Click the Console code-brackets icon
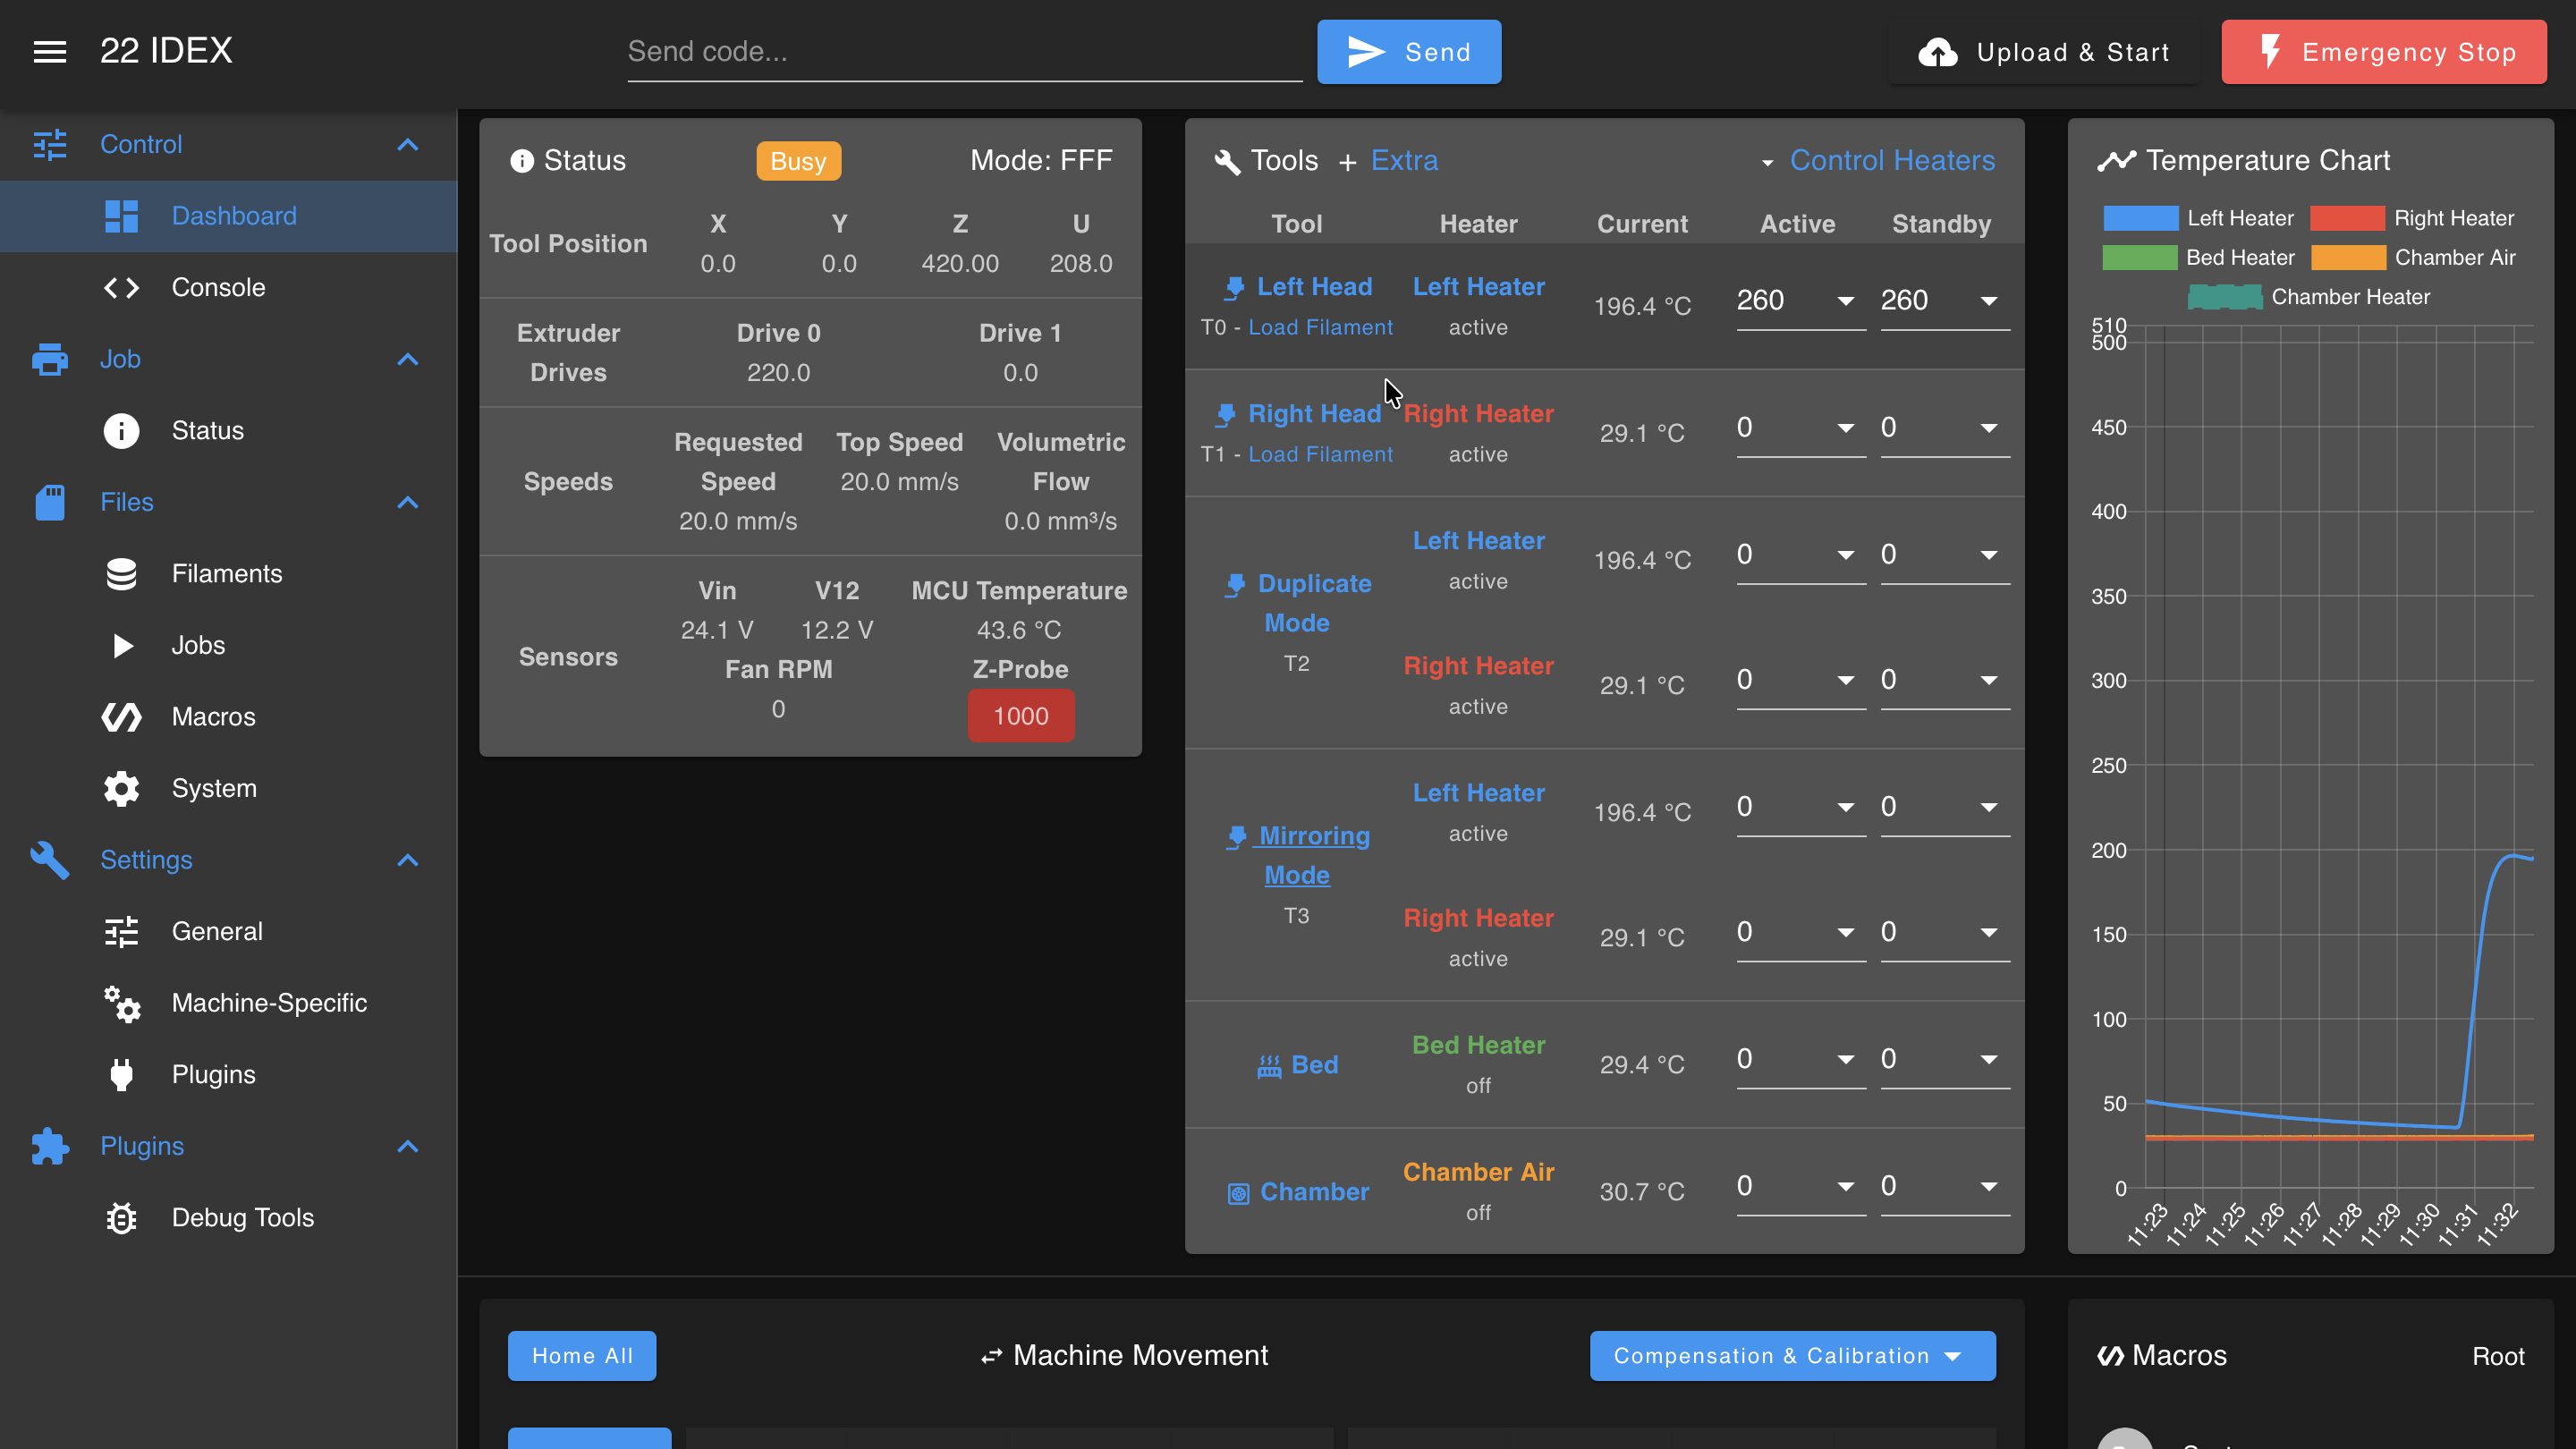This screenshot has width=2576, height=1449. tap(121, 288)
